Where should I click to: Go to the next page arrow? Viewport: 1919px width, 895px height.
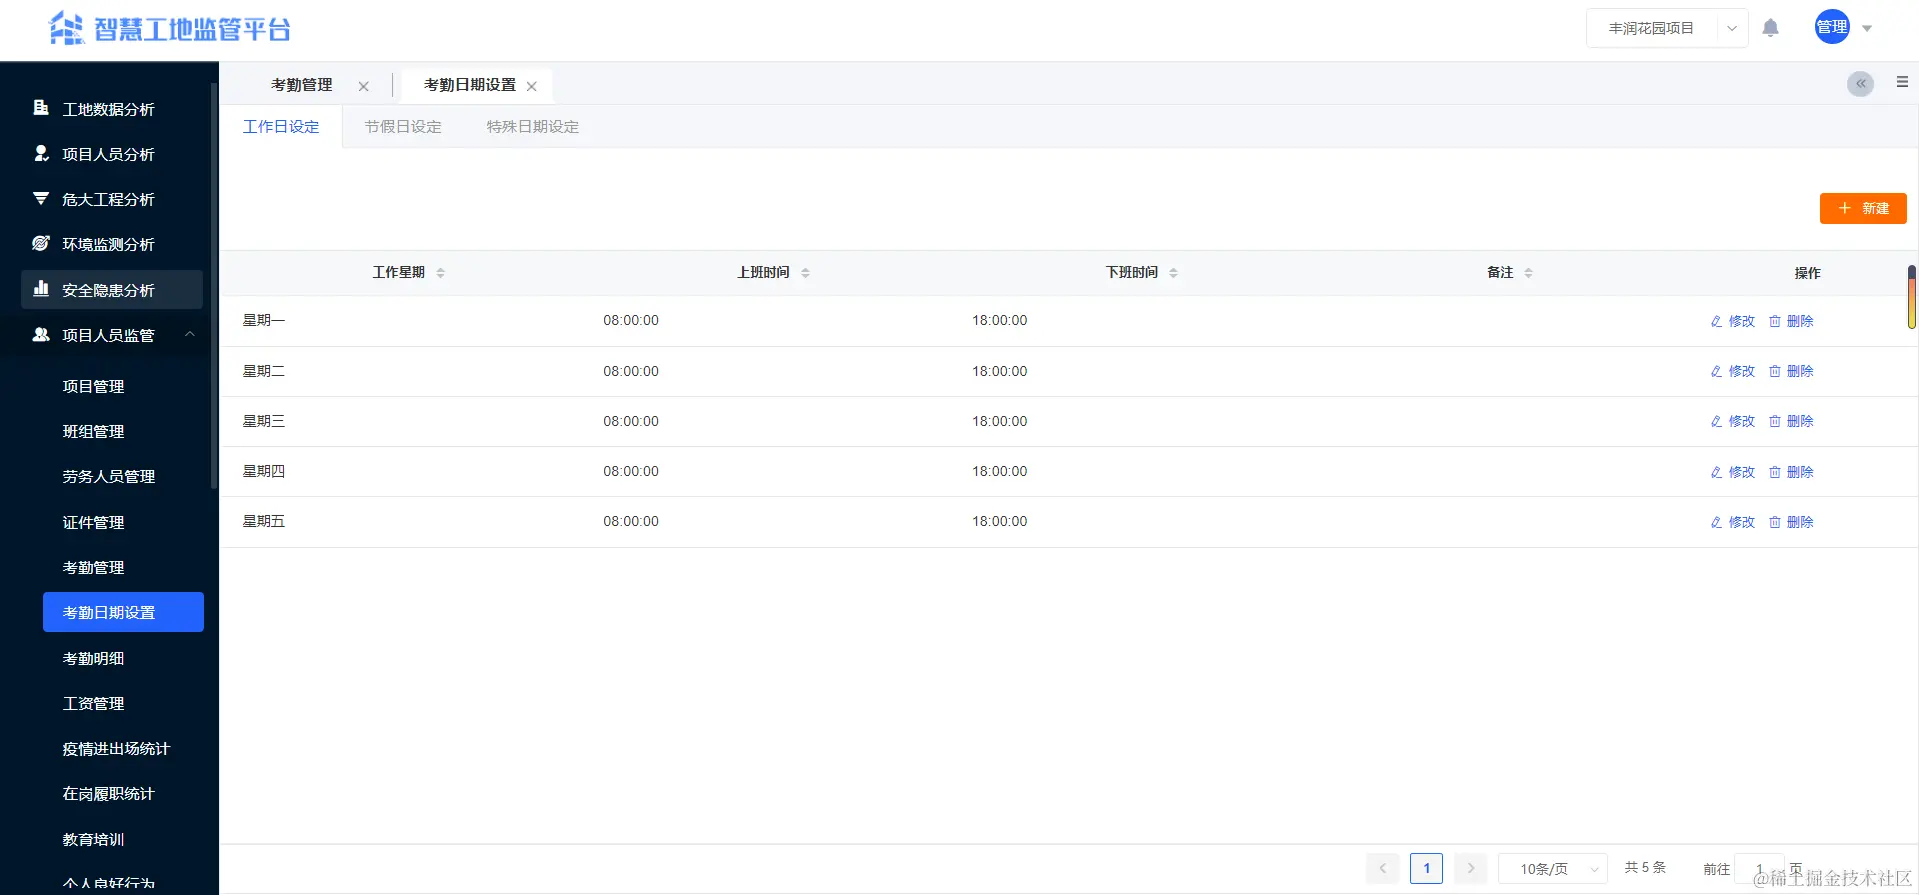1470,868
